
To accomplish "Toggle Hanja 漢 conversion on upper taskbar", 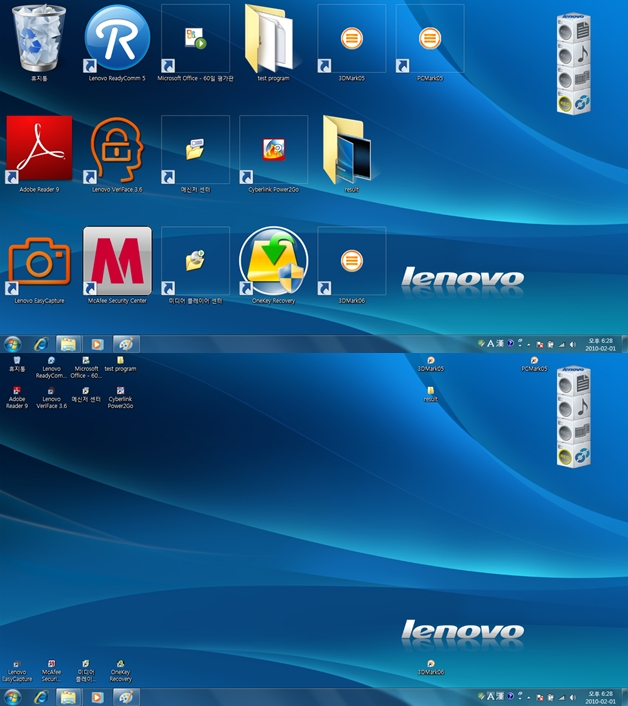I will [x=500, y=344].
